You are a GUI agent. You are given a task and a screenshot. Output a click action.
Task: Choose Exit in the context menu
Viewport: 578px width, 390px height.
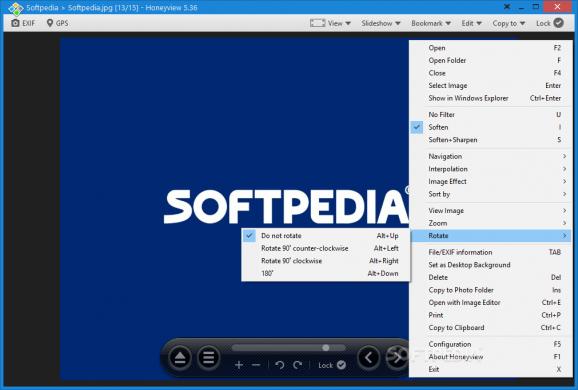click(x=491, y=369)
